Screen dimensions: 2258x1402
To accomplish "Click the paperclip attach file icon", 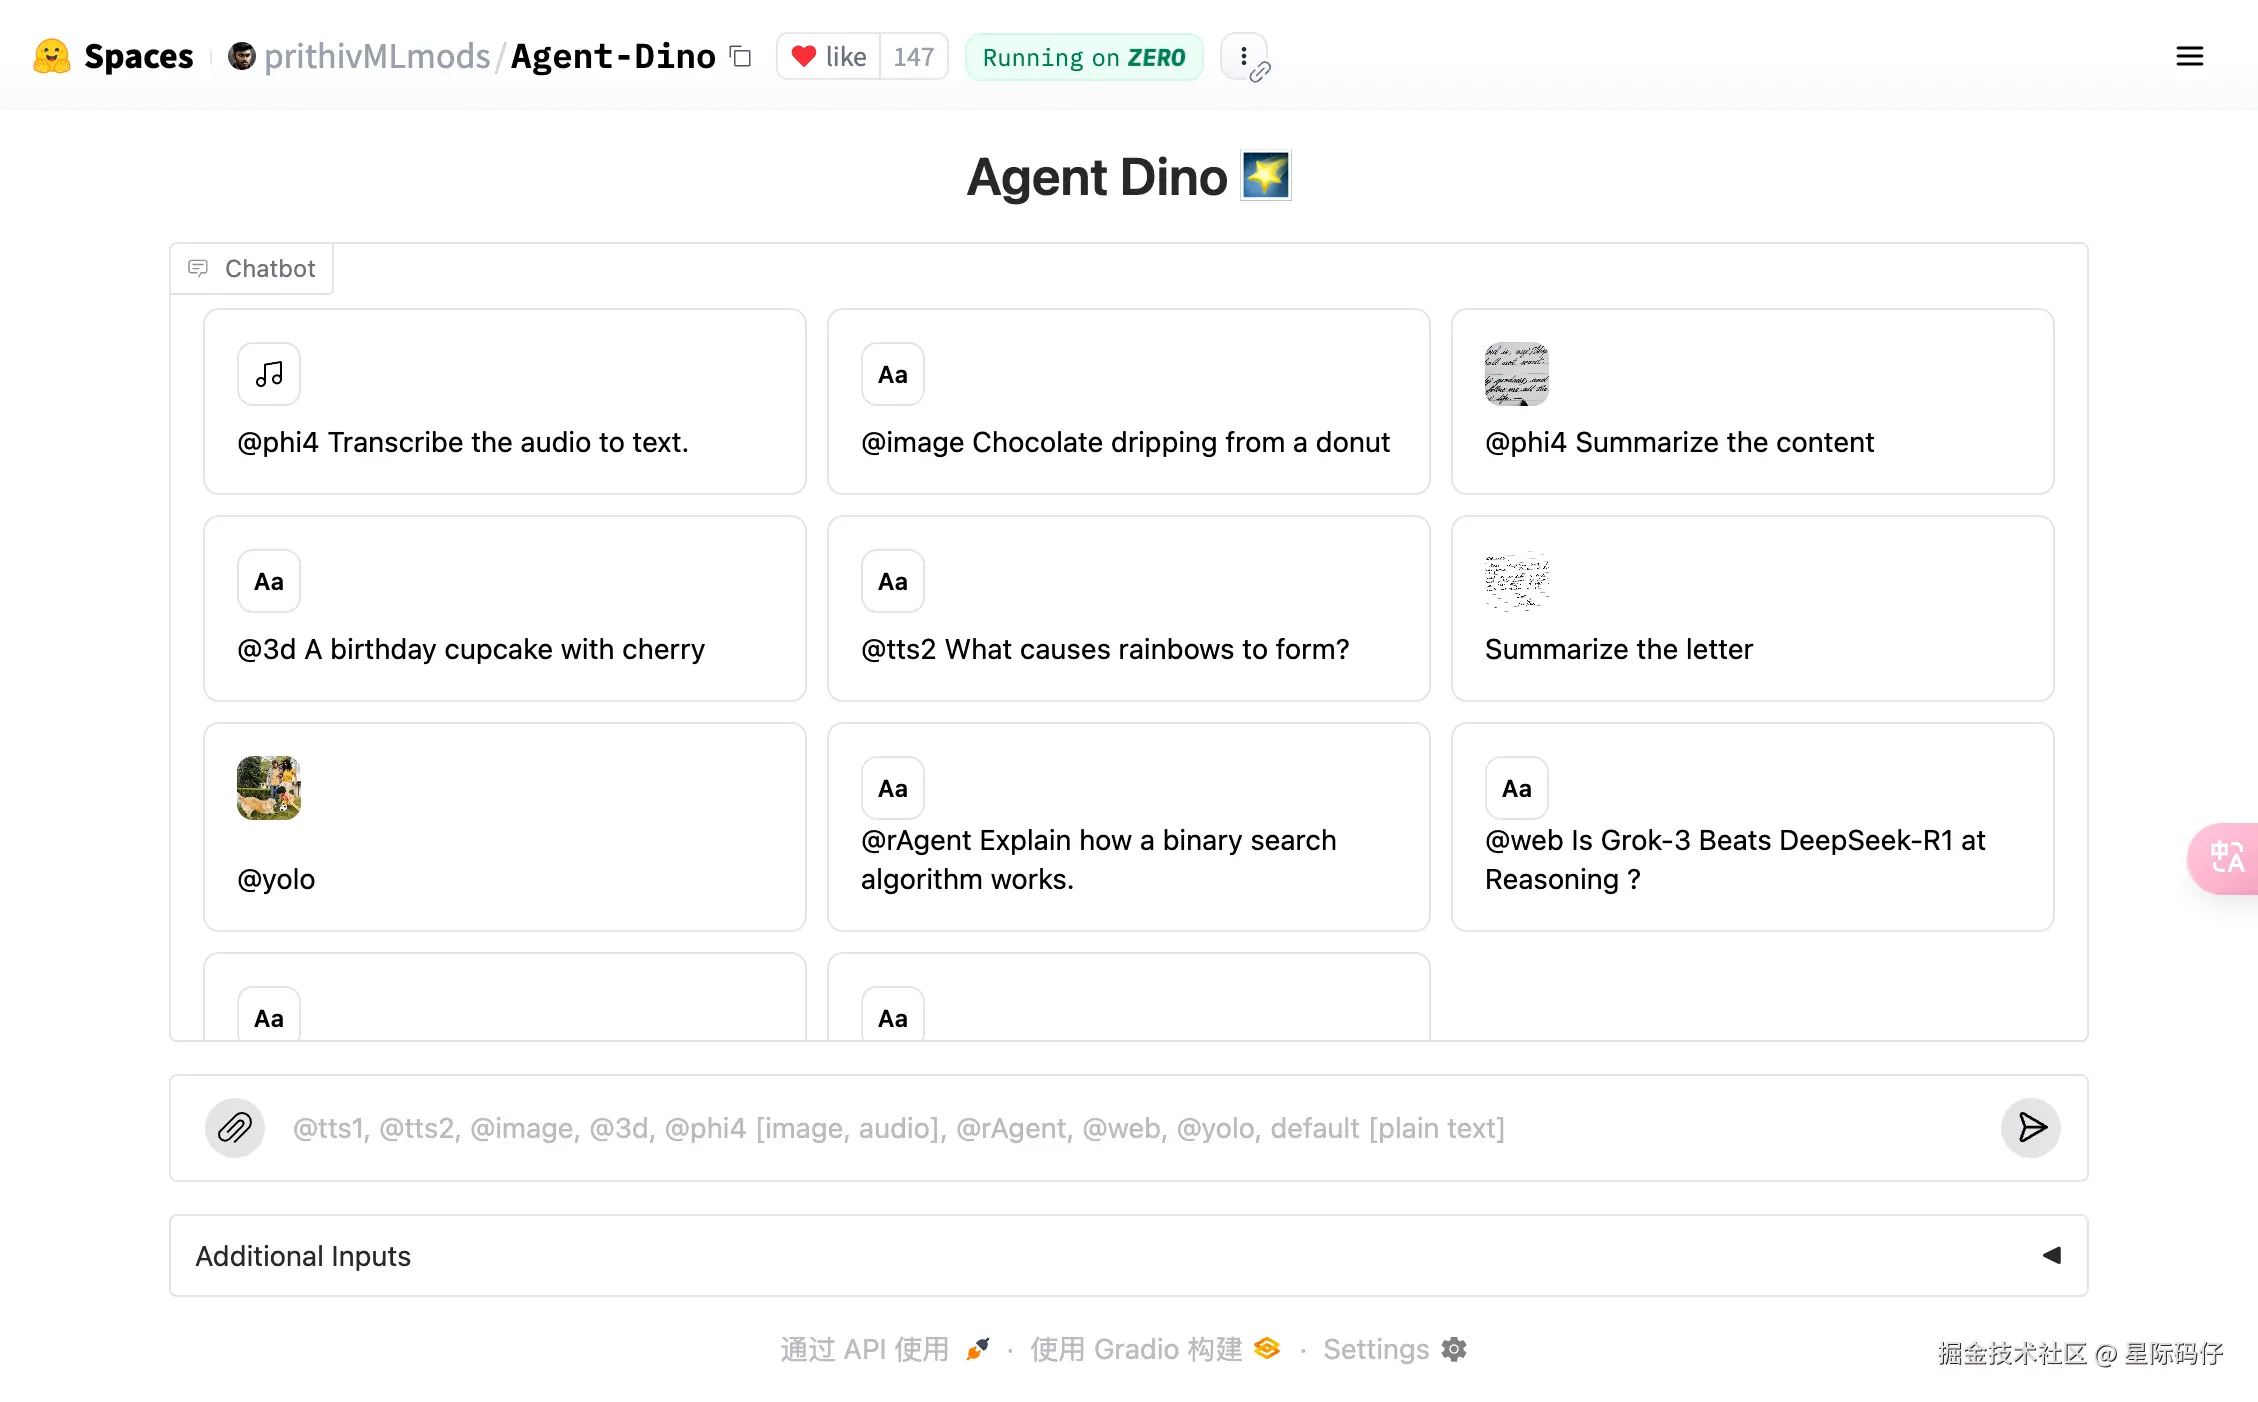I will point(235,1128).
